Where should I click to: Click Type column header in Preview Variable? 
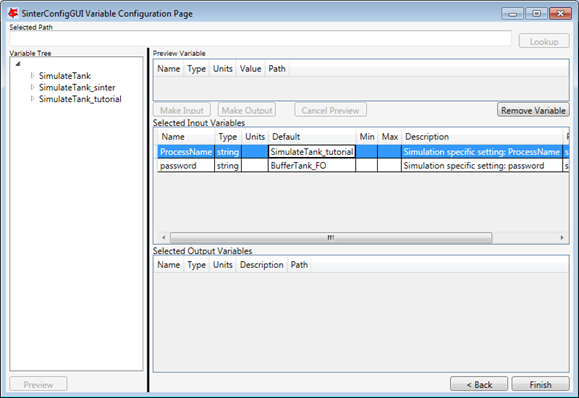point(196,69)
